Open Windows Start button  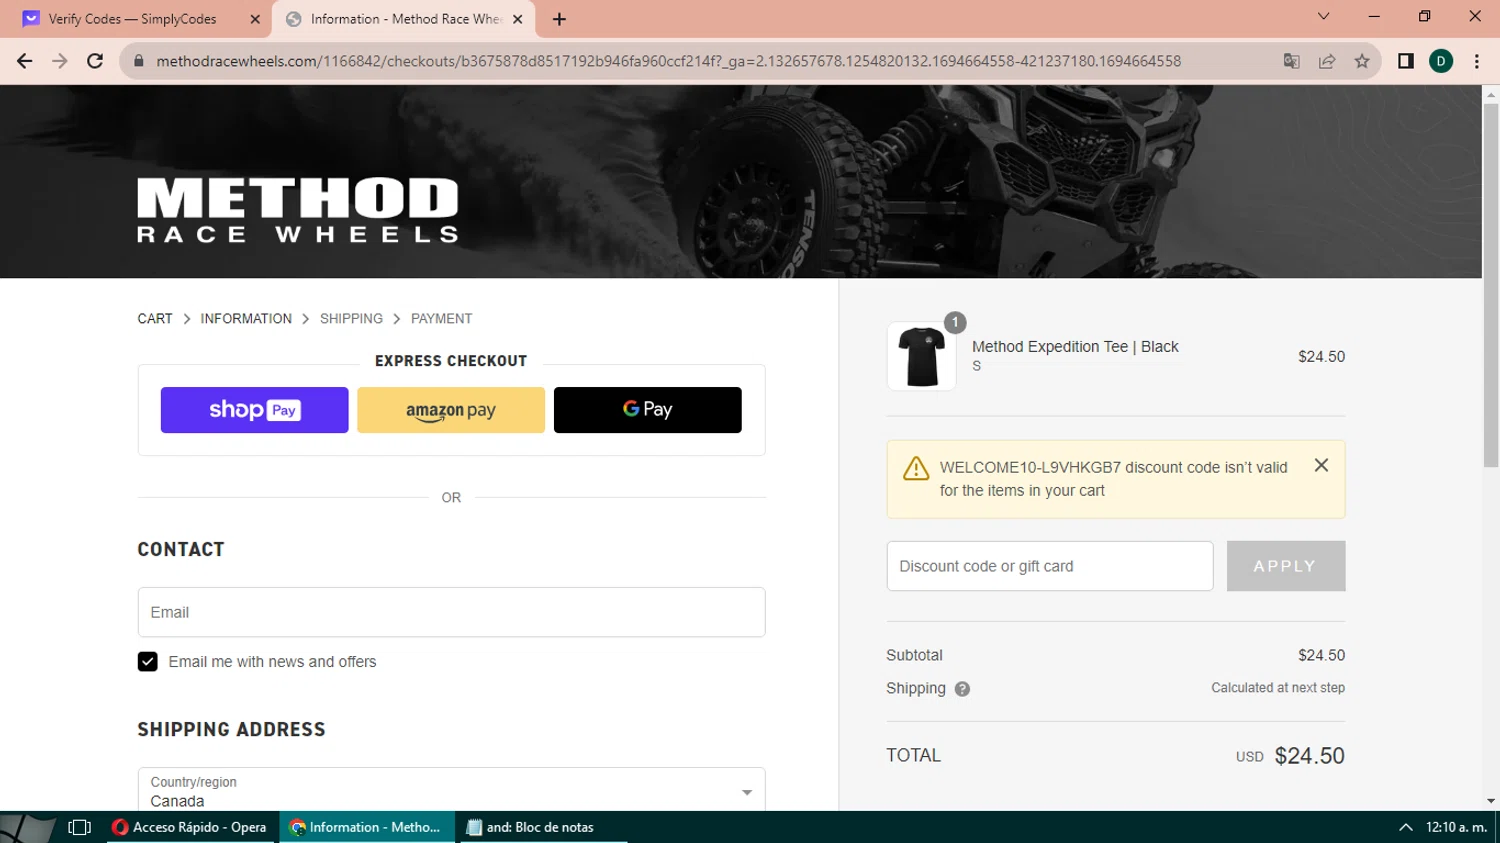[x=28, y=827]
